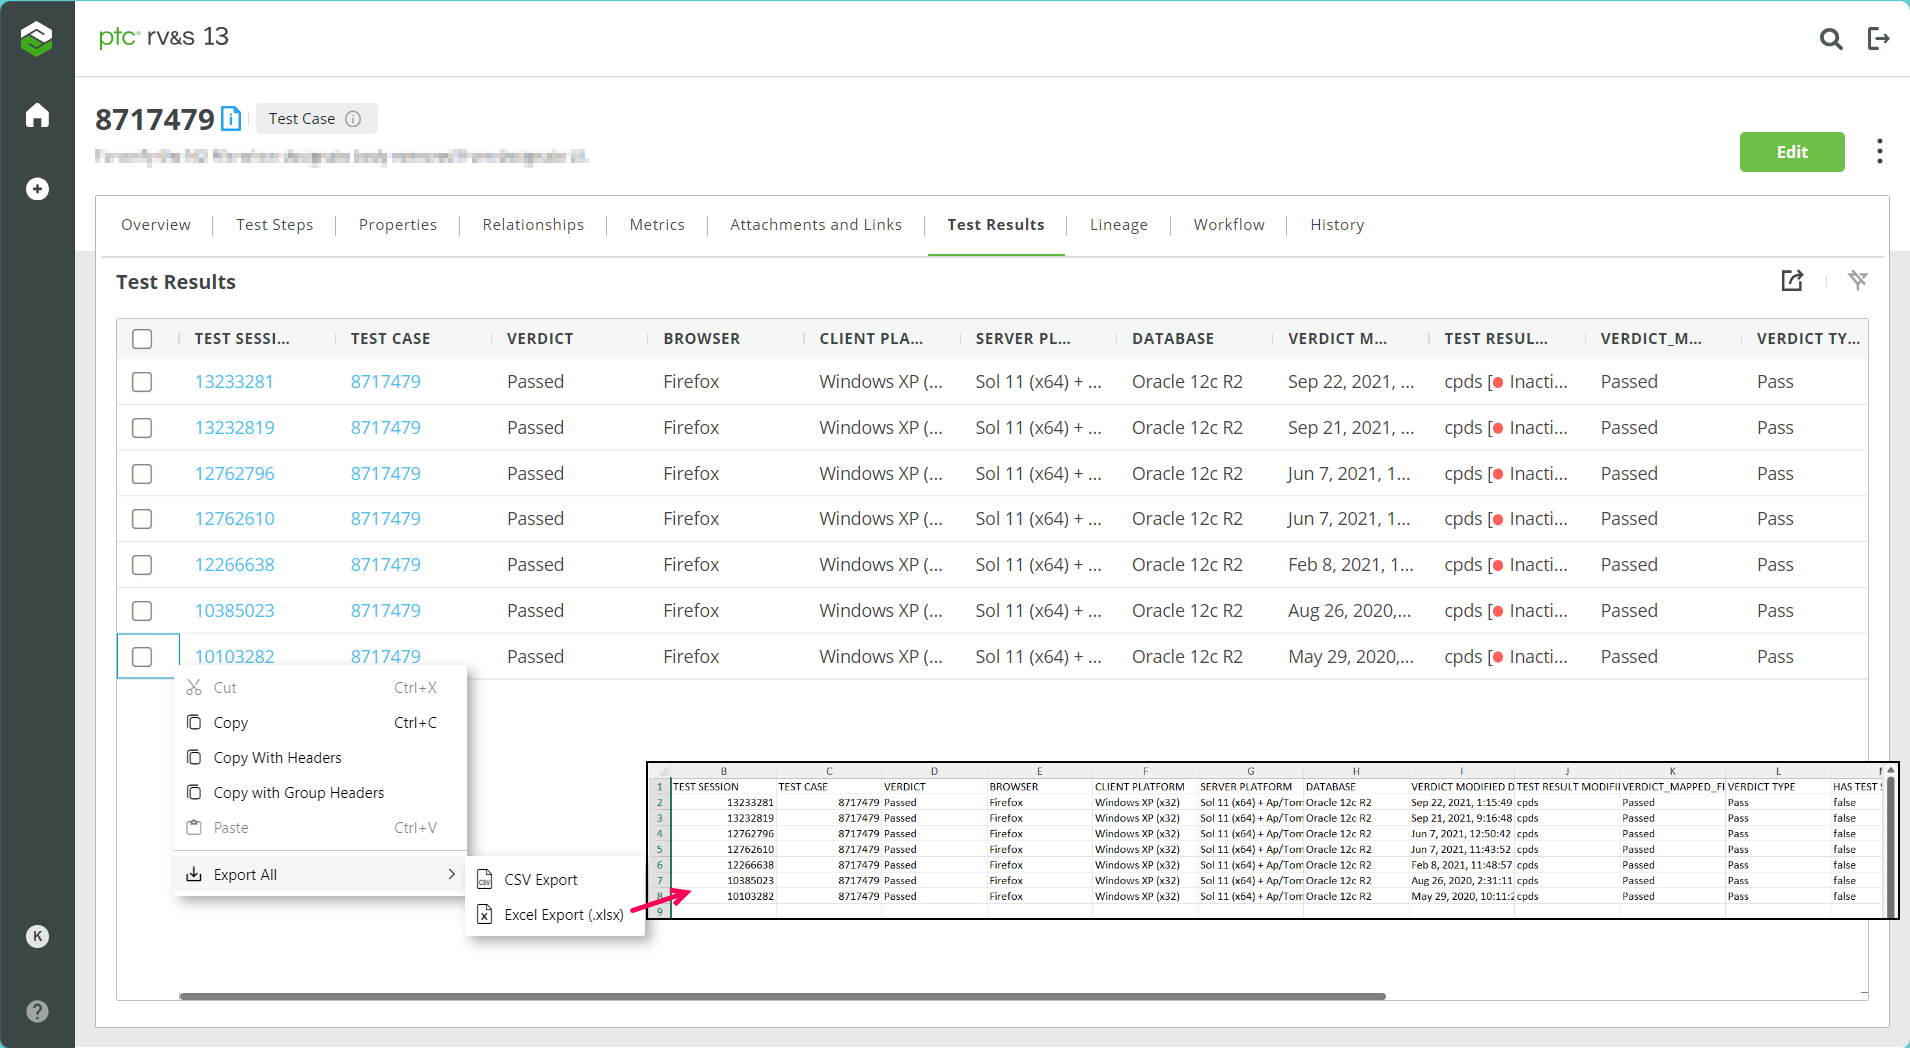Expand the Export All submenu arrow
Screen dimensions: 1910x1048
[453, 873]
